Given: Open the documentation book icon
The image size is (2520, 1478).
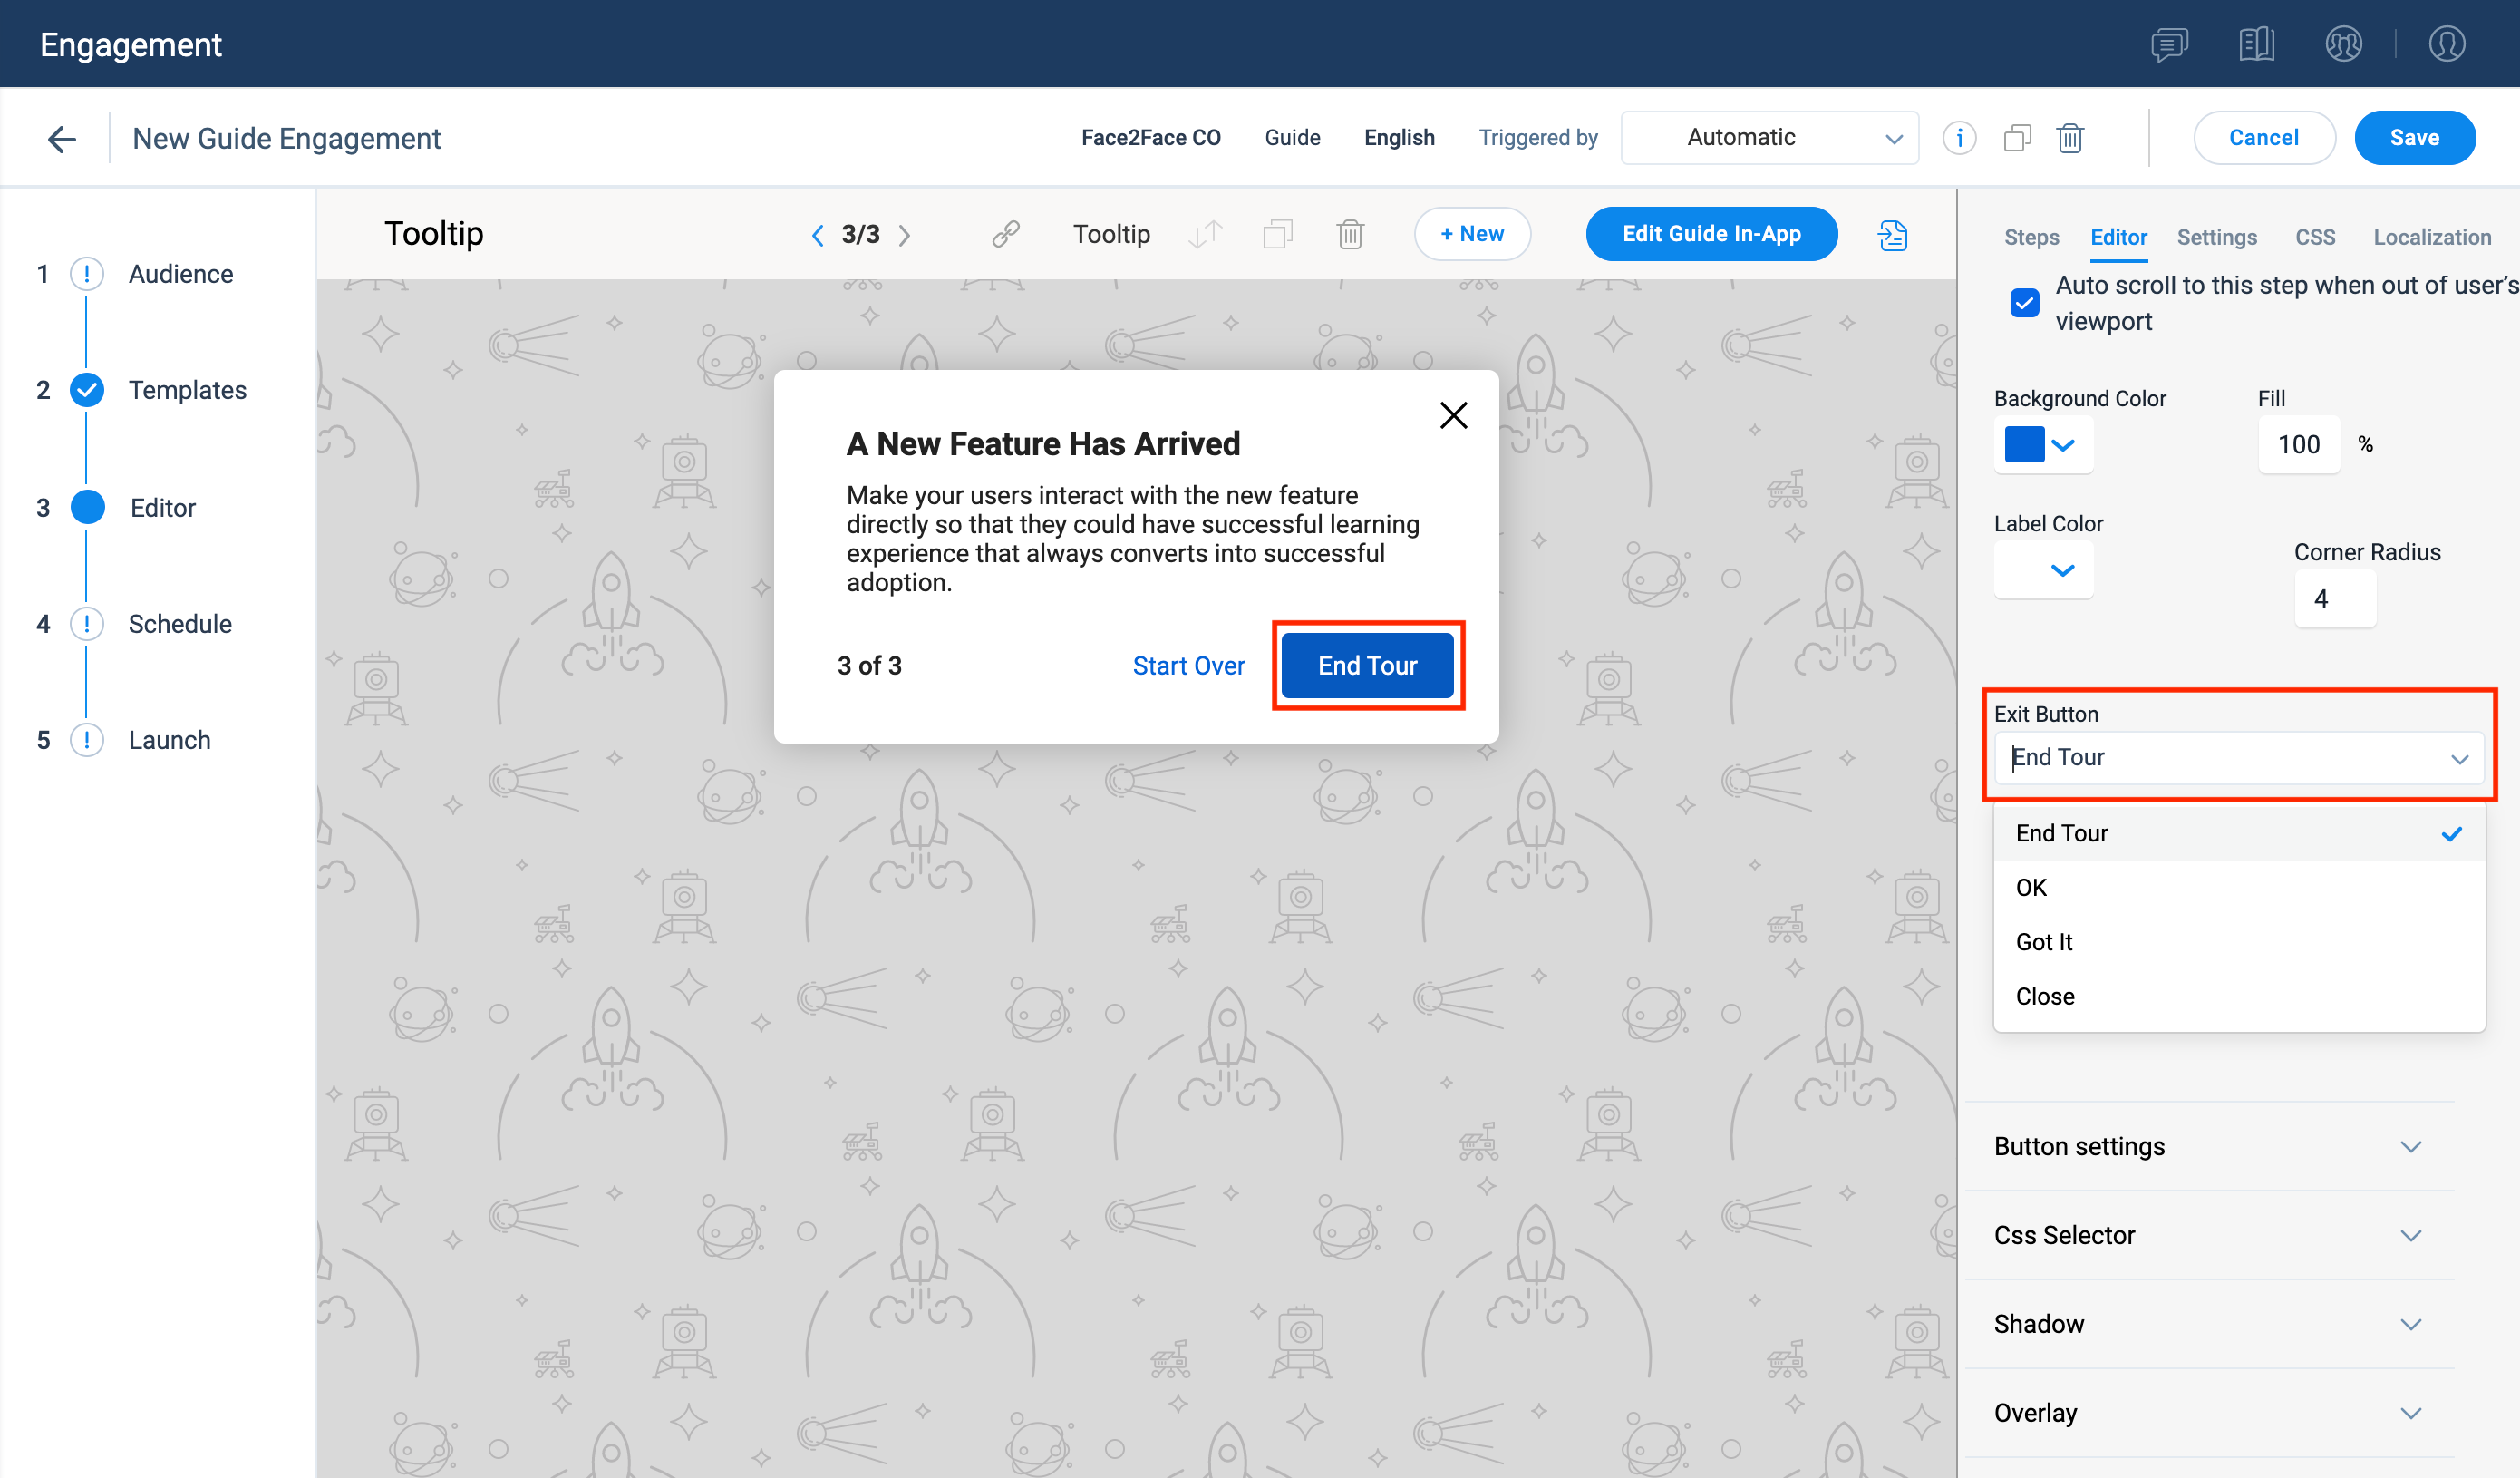Looking at the screenshot, I should tap(2256, 44).
